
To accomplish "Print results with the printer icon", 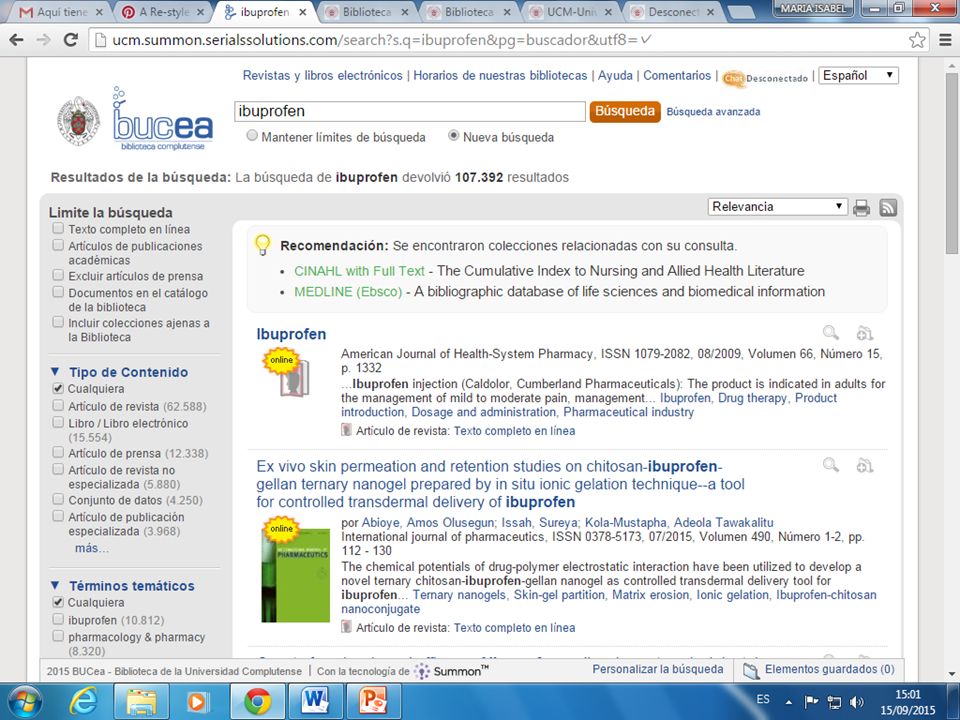I will point(861,208).
